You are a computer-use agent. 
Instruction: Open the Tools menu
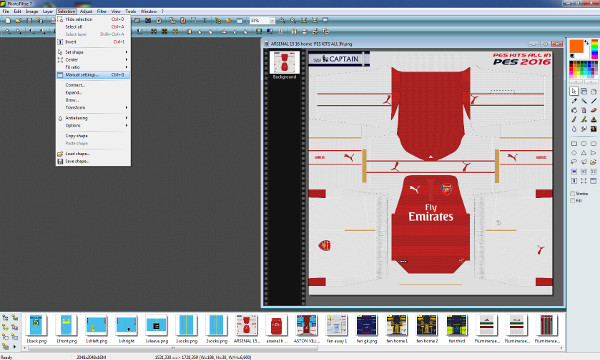(130, 11)
